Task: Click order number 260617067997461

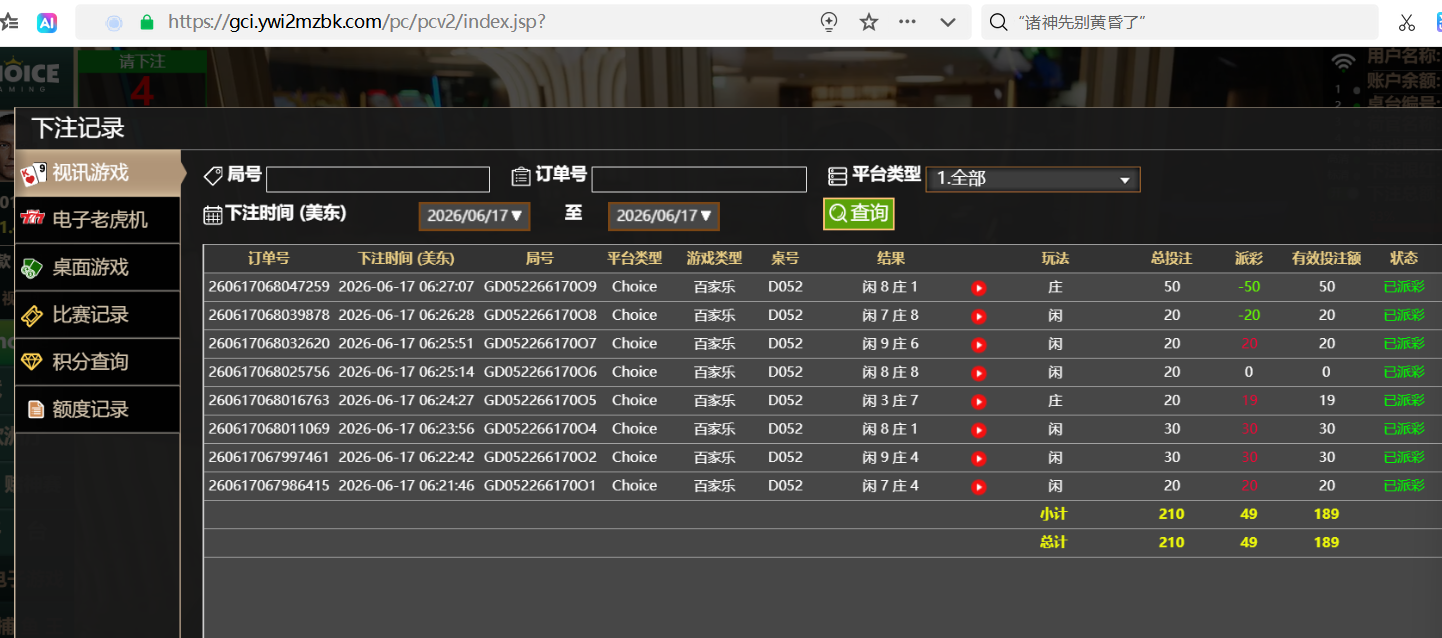Action: pyautogui.click(x=269, y=457)
